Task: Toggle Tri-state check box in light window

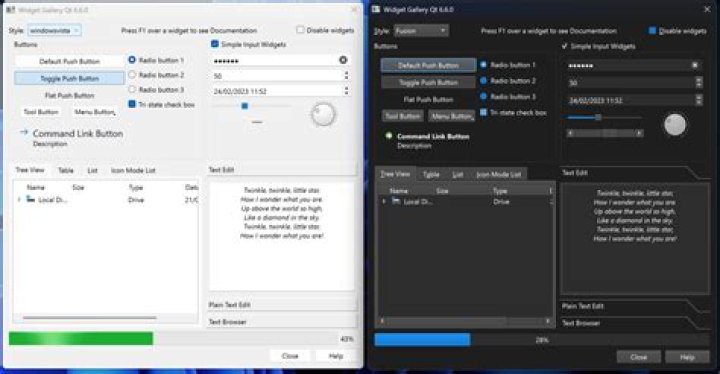Action: 132,104
